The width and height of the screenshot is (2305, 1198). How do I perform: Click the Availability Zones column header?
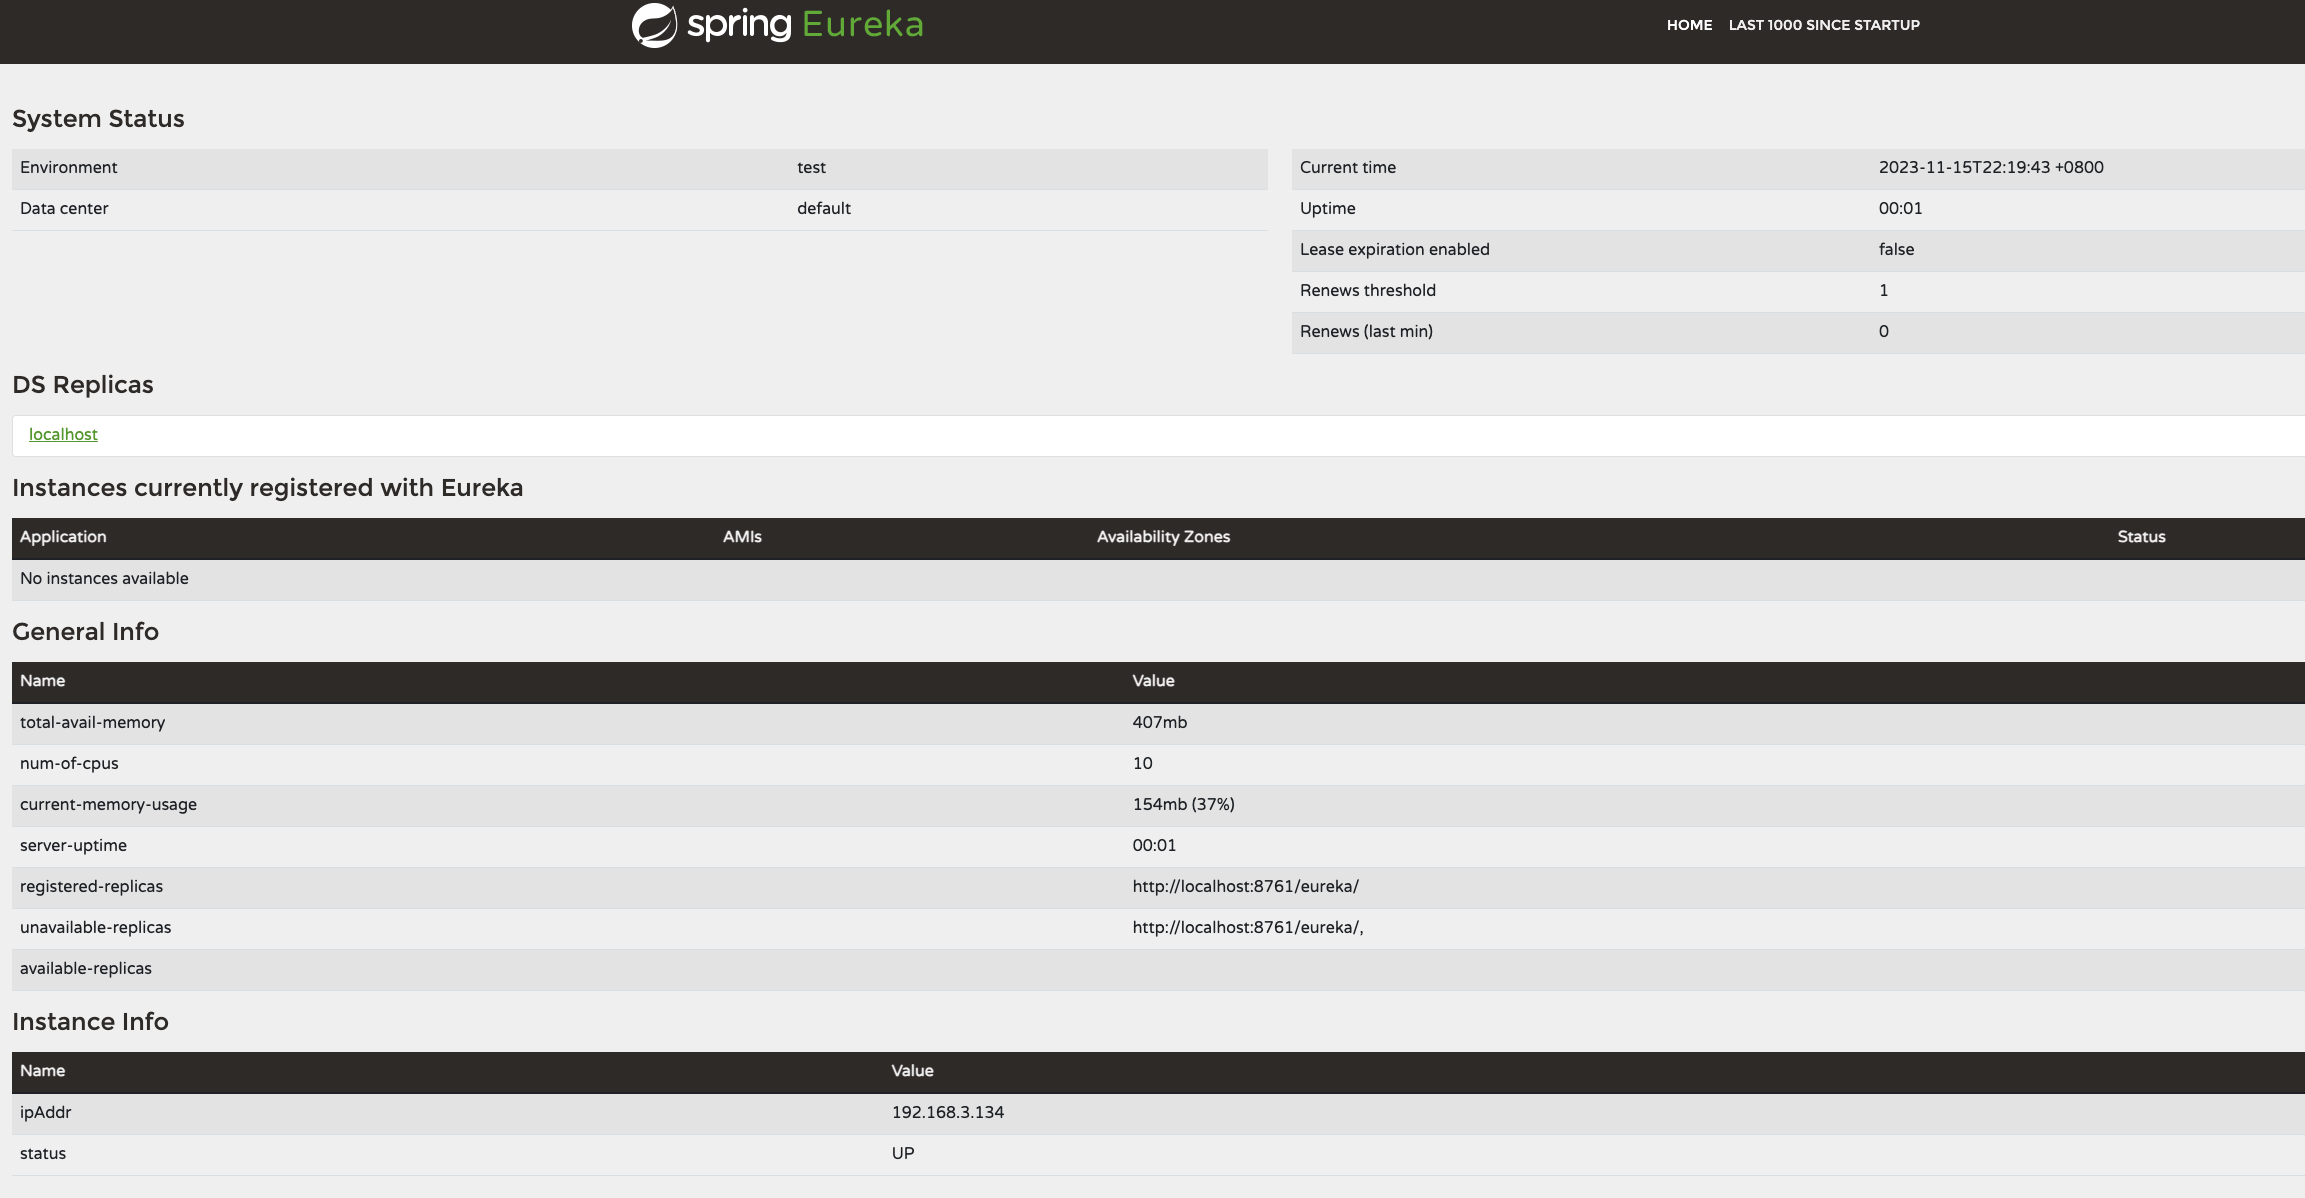[x=1163, y=537]
